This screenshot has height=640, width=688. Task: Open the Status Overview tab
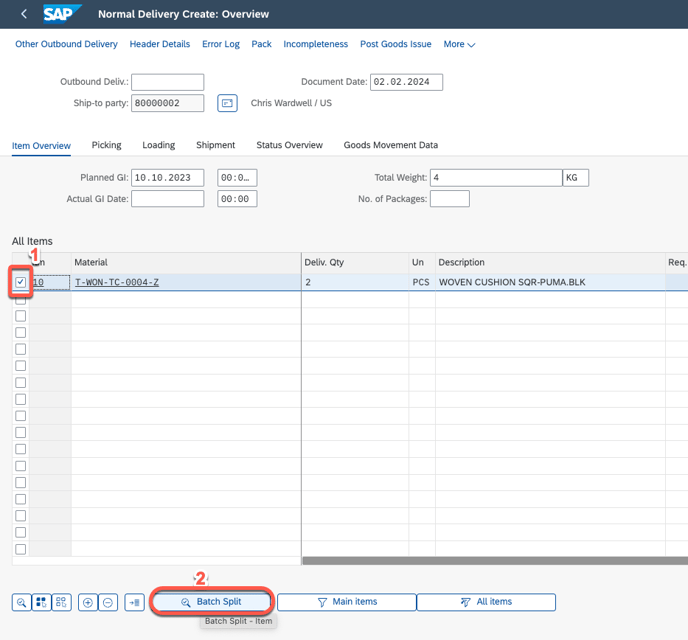click(289, 145)
